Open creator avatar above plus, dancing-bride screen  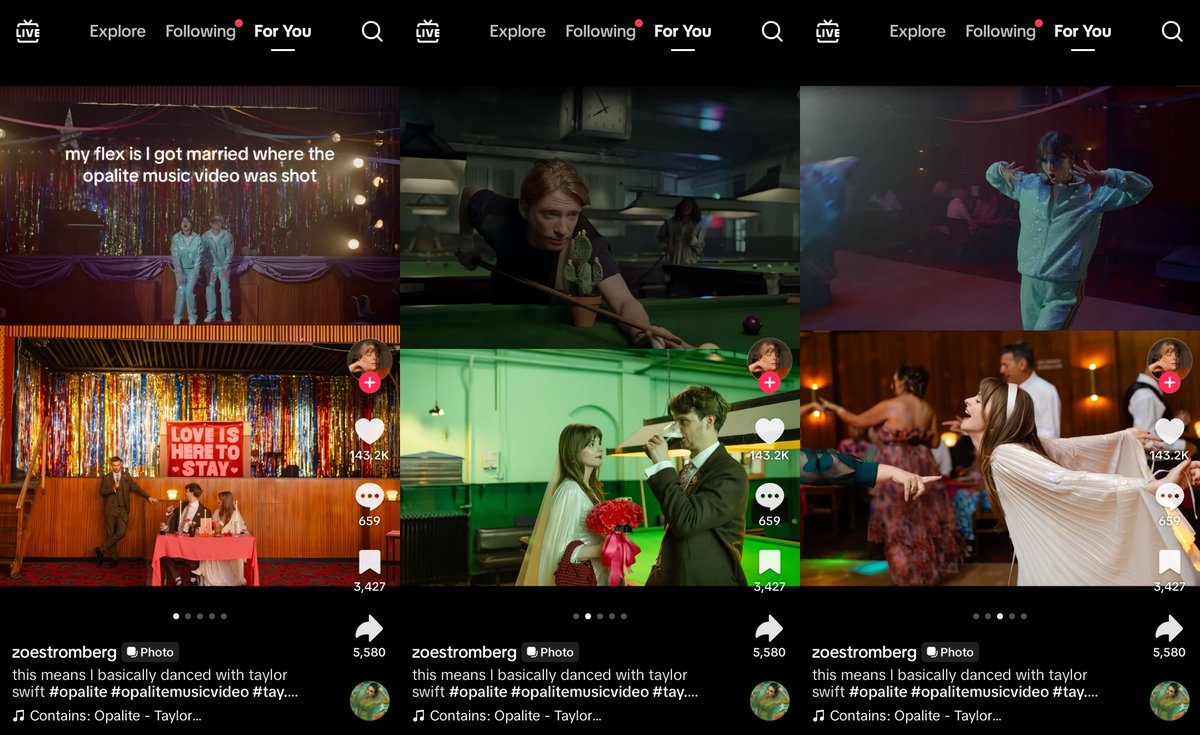click(x=1169, y=359)
